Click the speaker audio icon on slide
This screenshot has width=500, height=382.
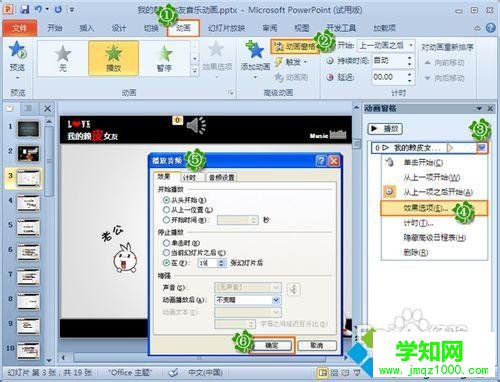click(196, 126)
